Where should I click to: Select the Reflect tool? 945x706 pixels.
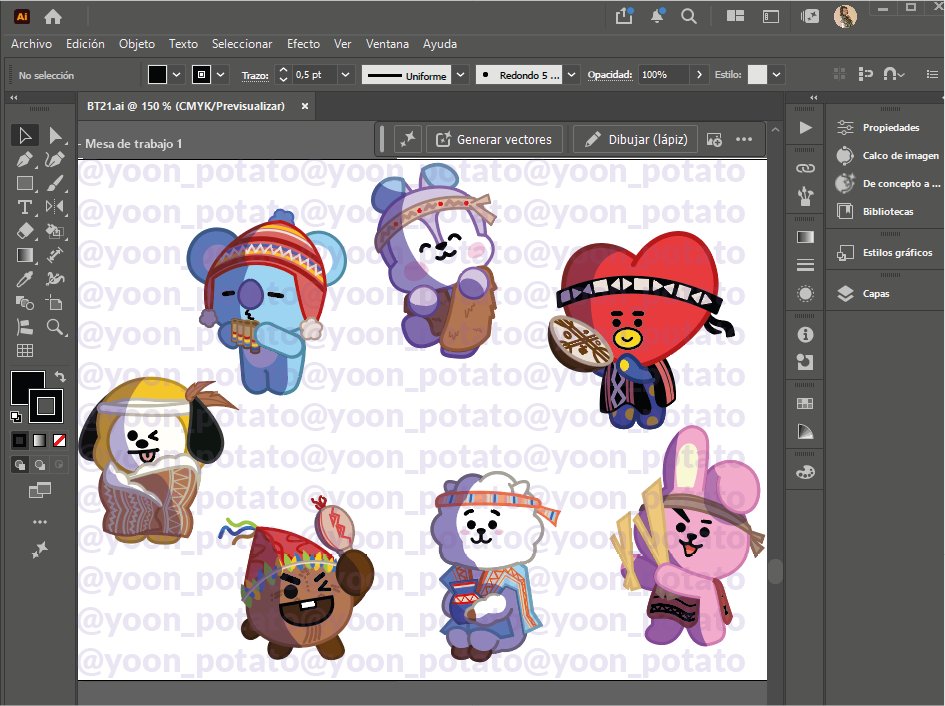pyautogui.click(x=55, y=207)
